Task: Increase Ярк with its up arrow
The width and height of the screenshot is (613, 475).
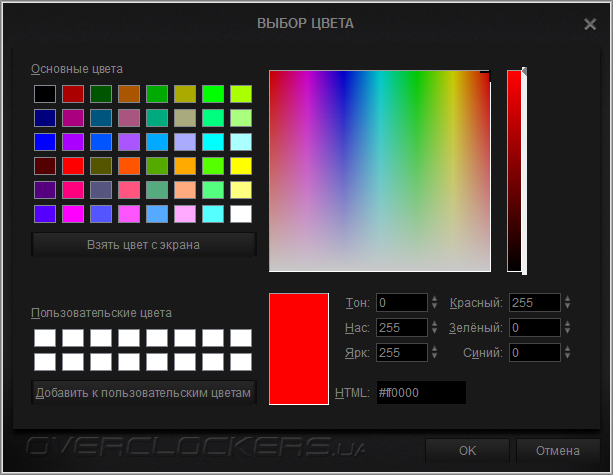Action: click(434, 348)
